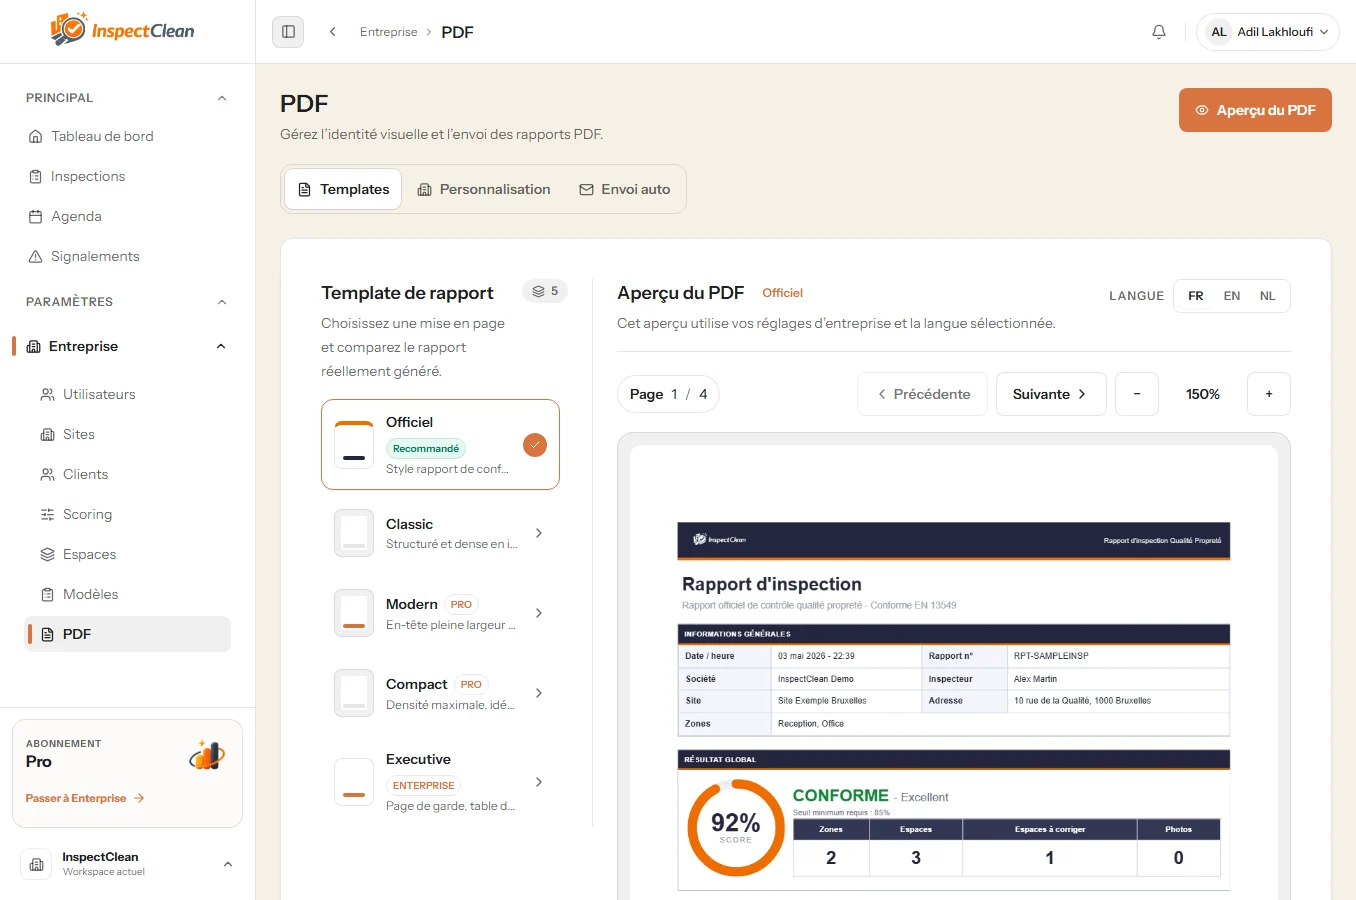
Task: Click the PDF sidebar icon
Action: 47,634
